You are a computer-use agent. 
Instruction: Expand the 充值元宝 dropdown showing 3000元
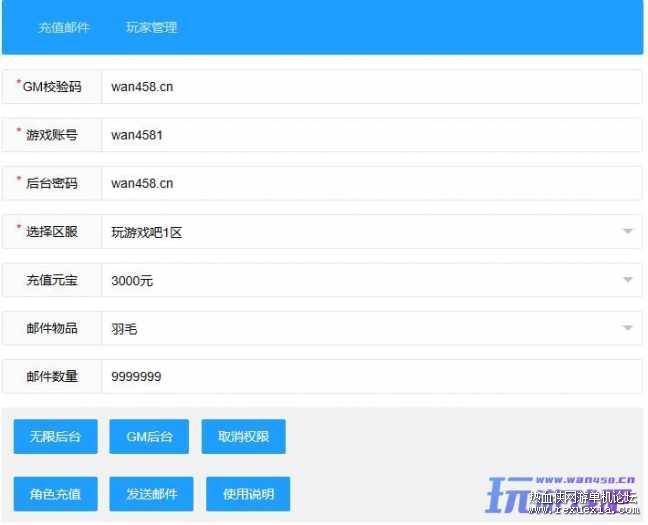360,281
